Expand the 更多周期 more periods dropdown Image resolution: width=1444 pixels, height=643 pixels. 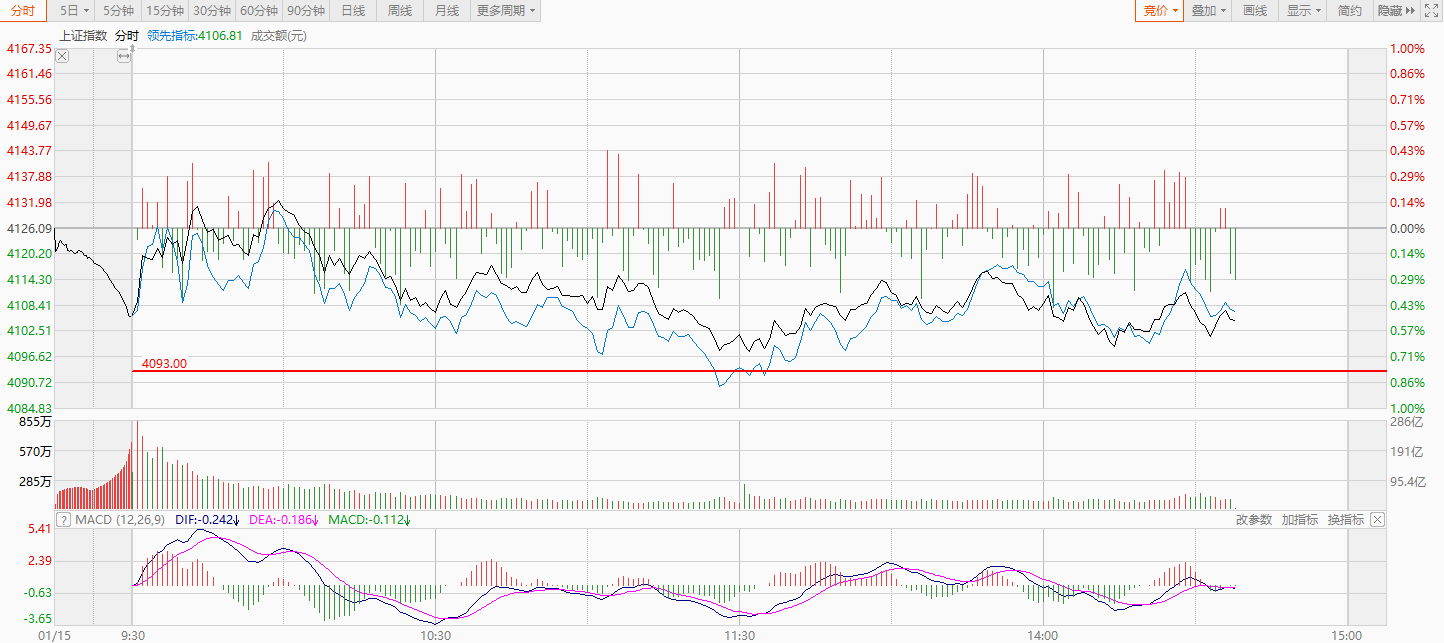[x=505, y=11]
